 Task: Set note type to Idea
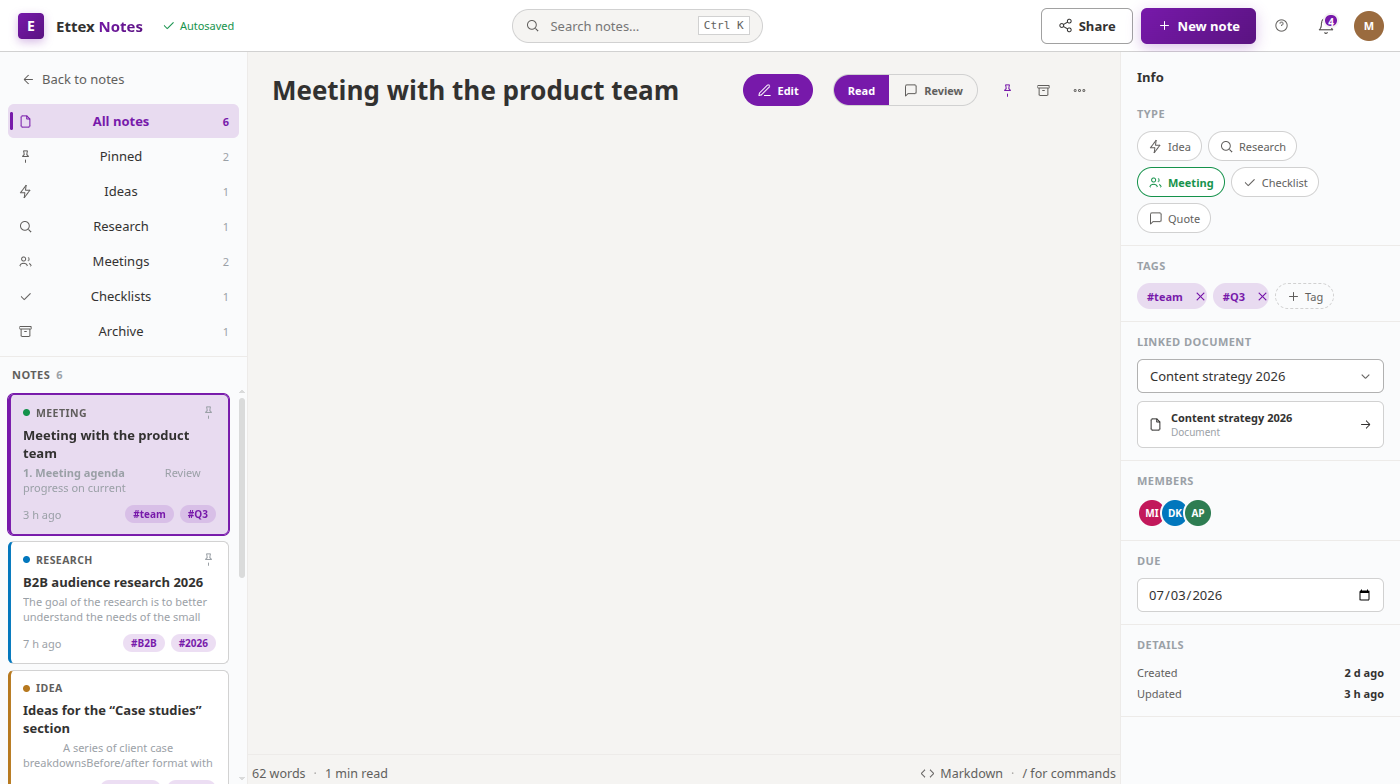coord(1169,147)
